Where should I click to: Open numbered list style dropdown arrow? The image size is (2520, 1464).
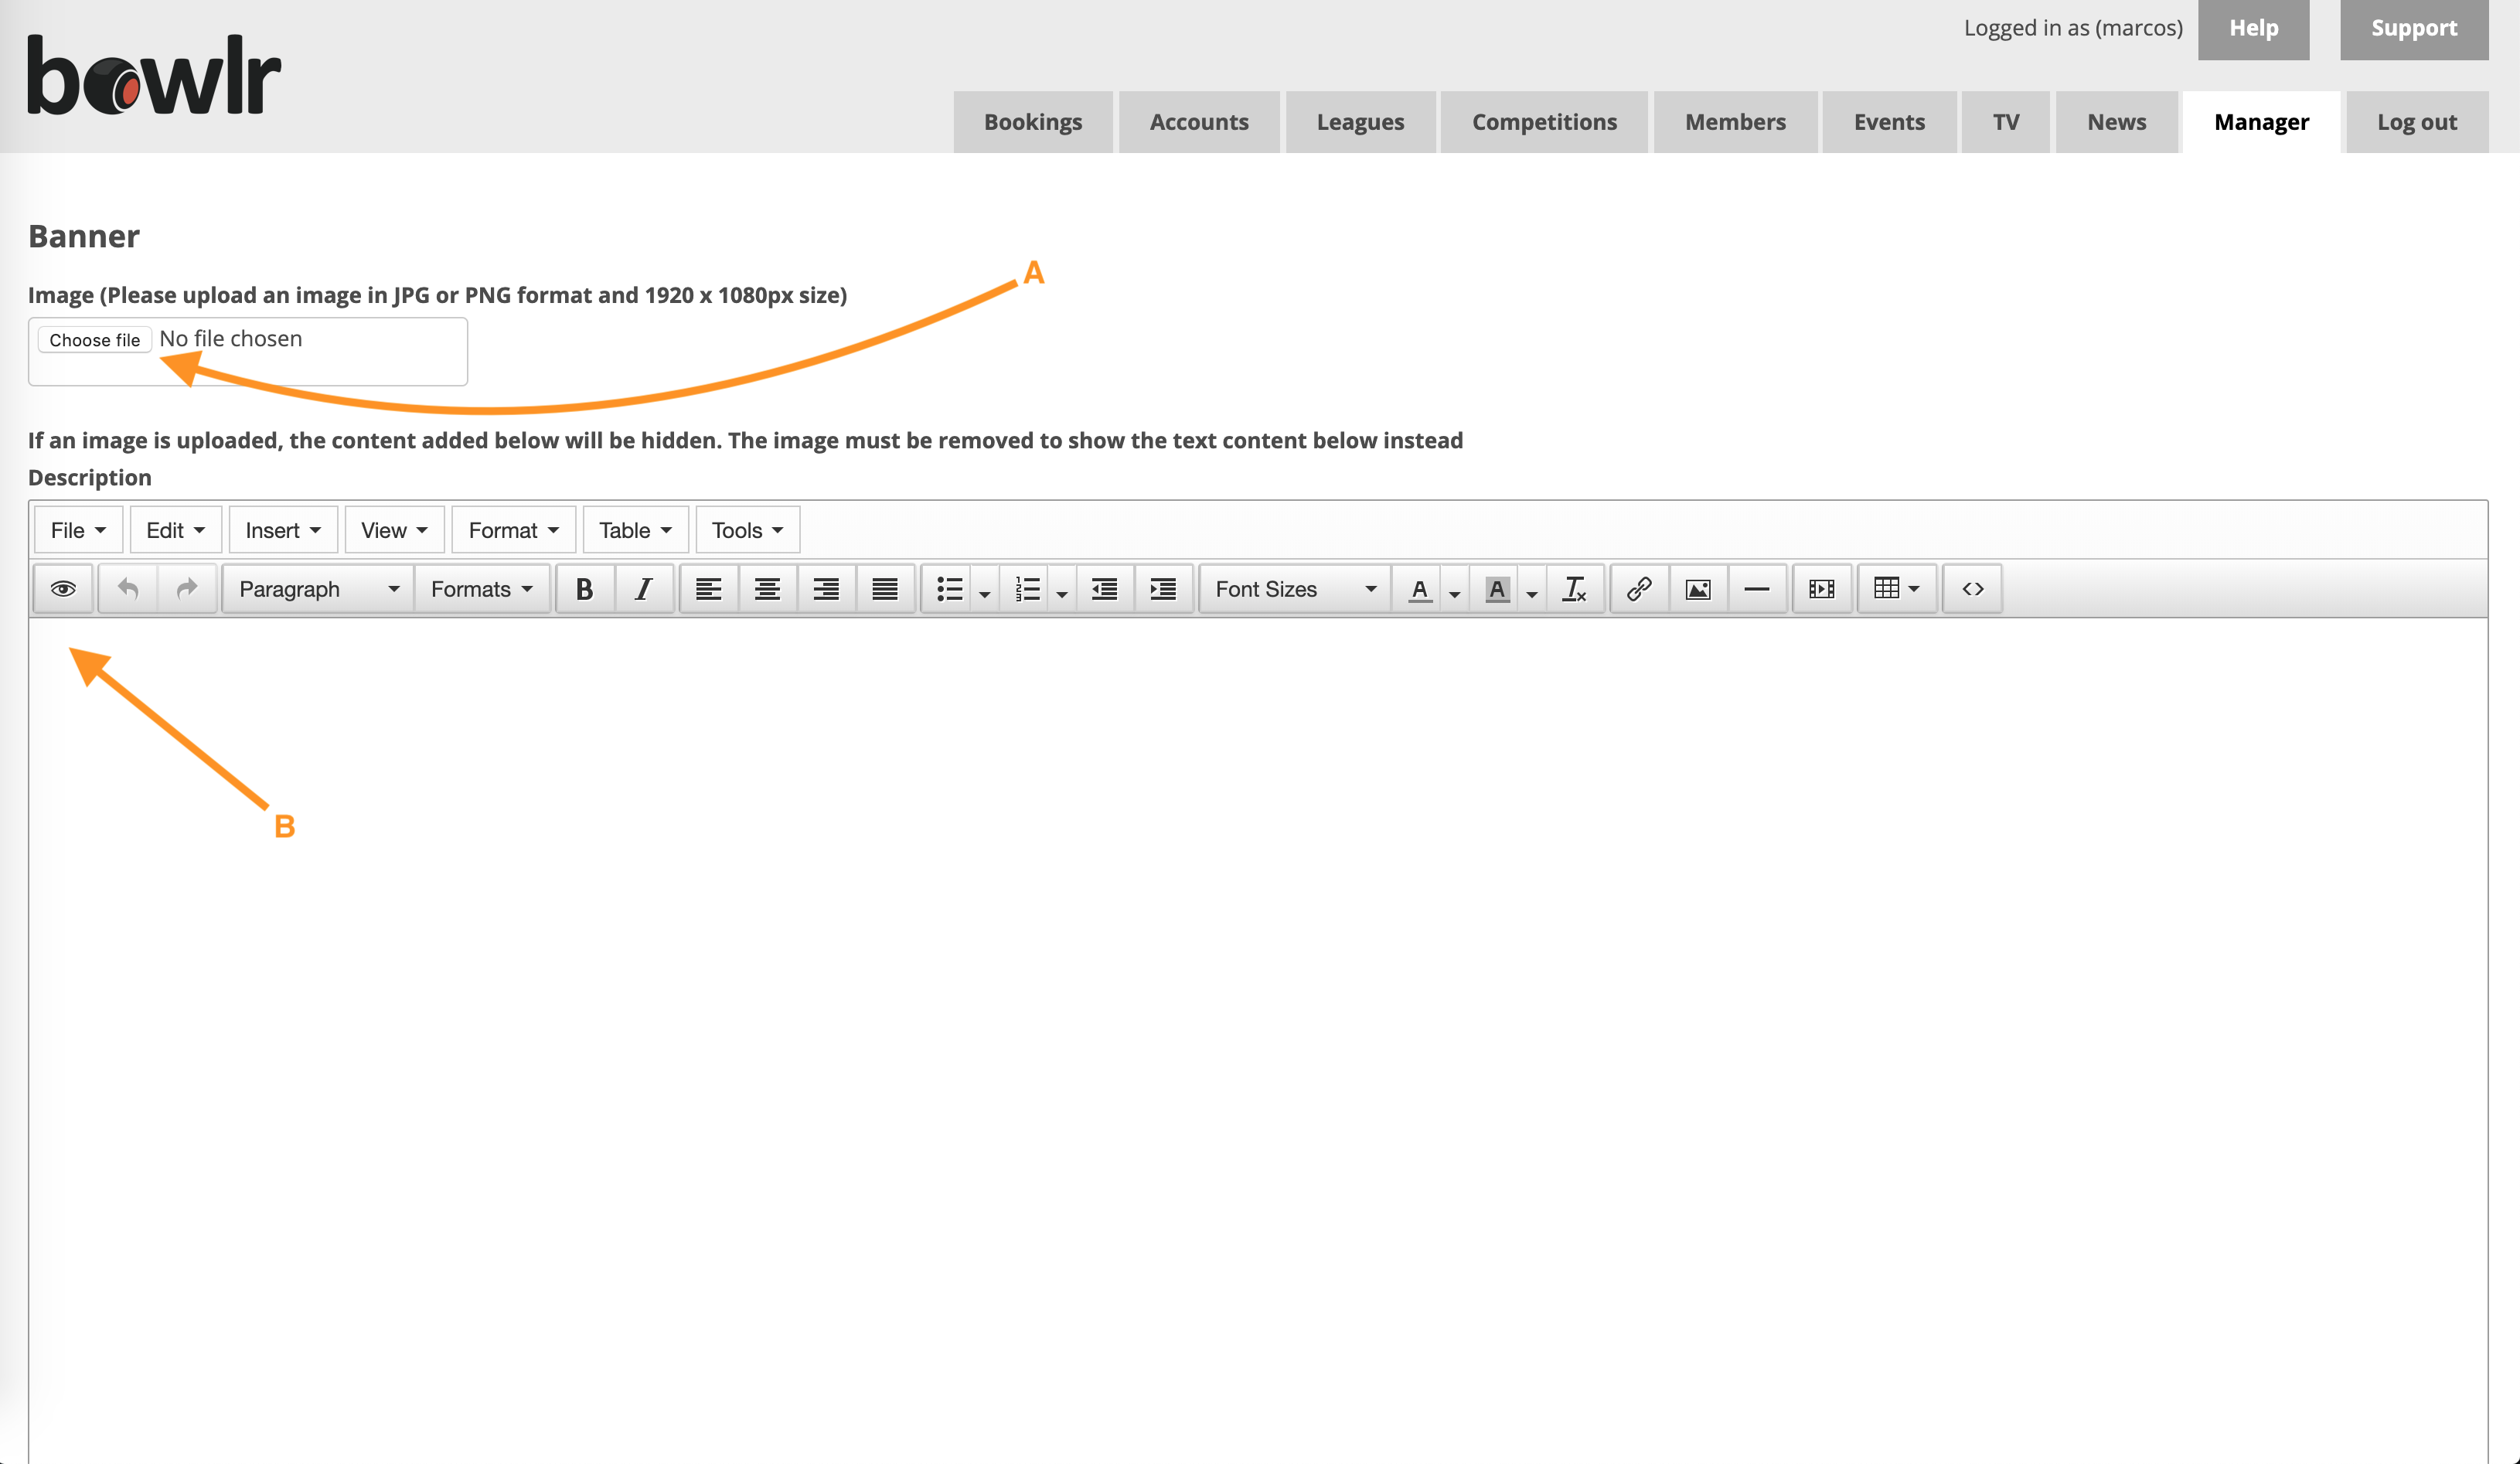coord(1063,590)
